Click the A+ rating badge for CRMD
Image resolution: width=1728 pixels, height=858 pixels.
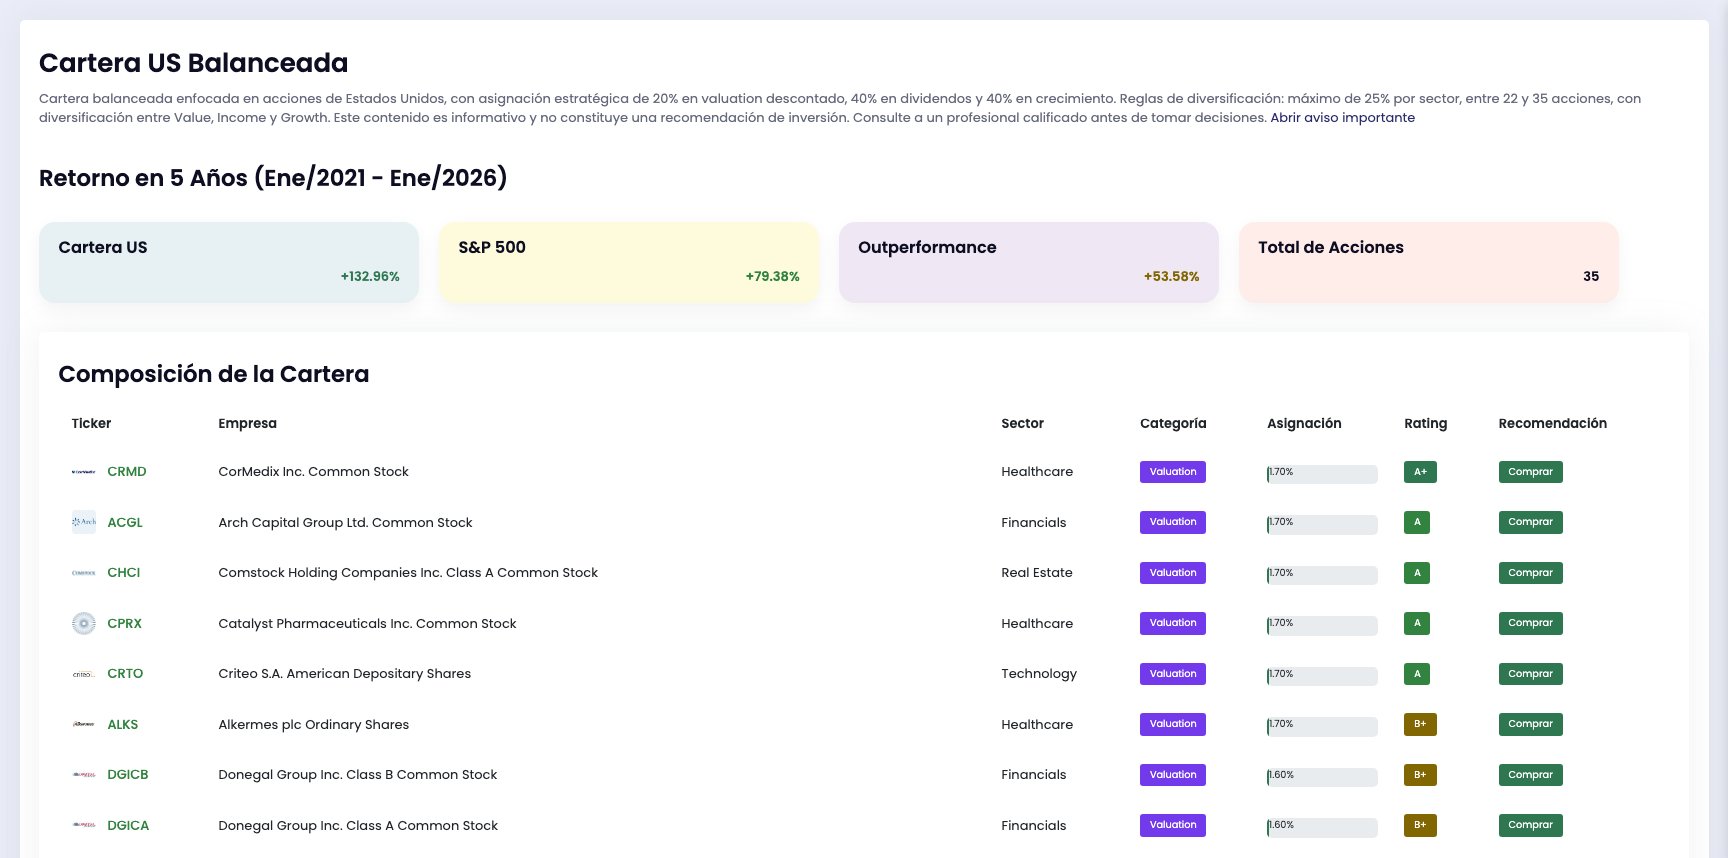[1420, 472]
